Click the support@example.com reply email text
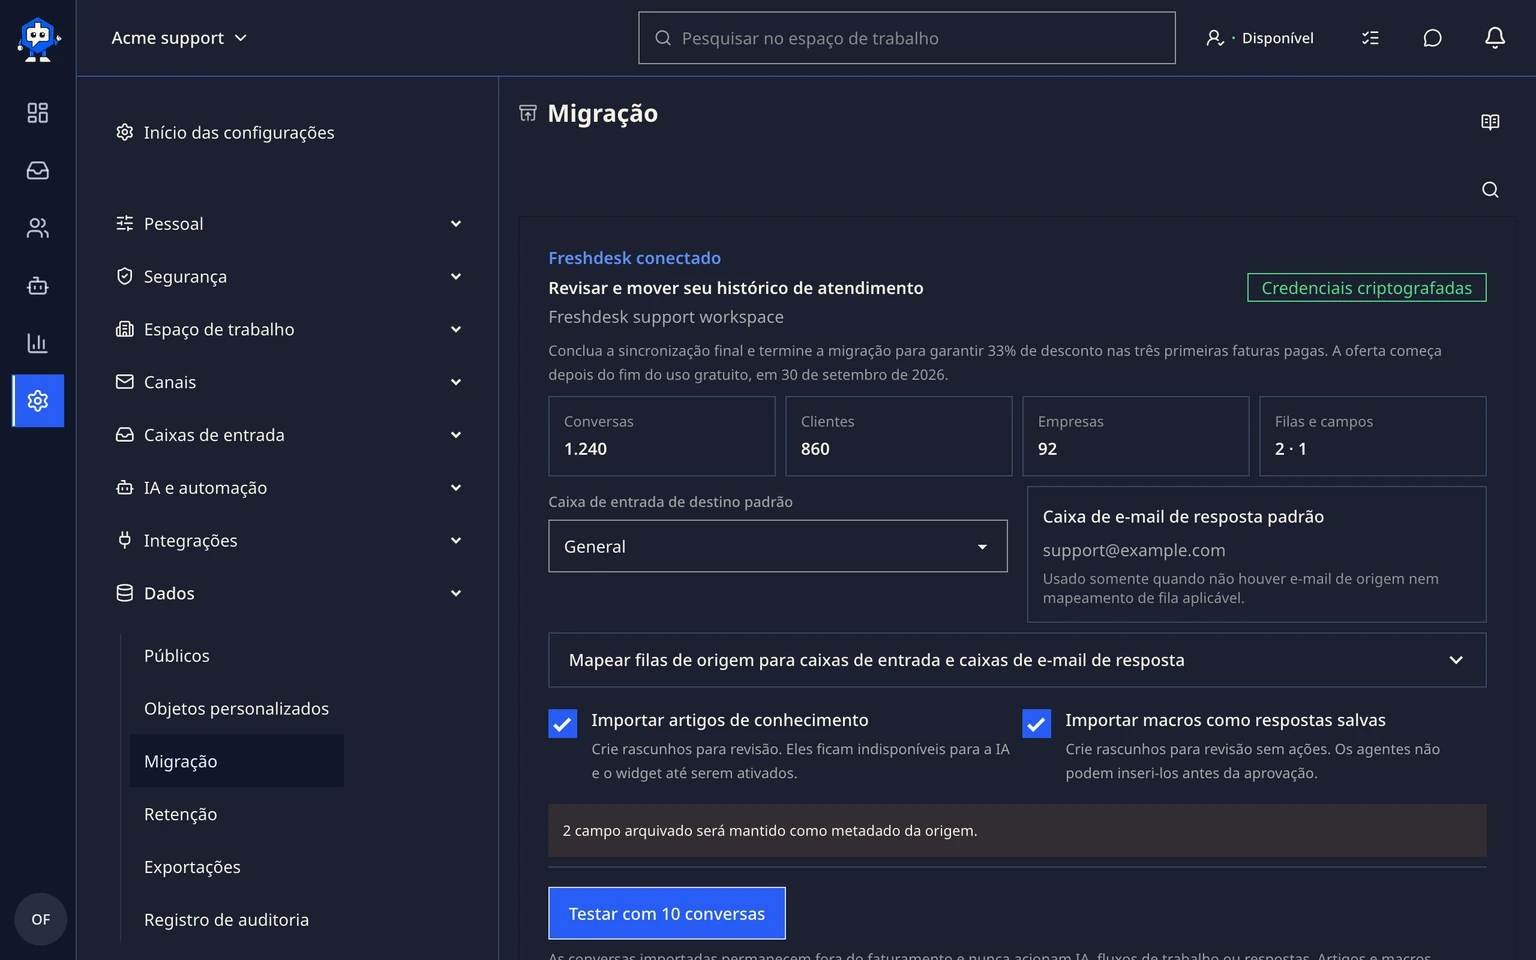 1134,550
